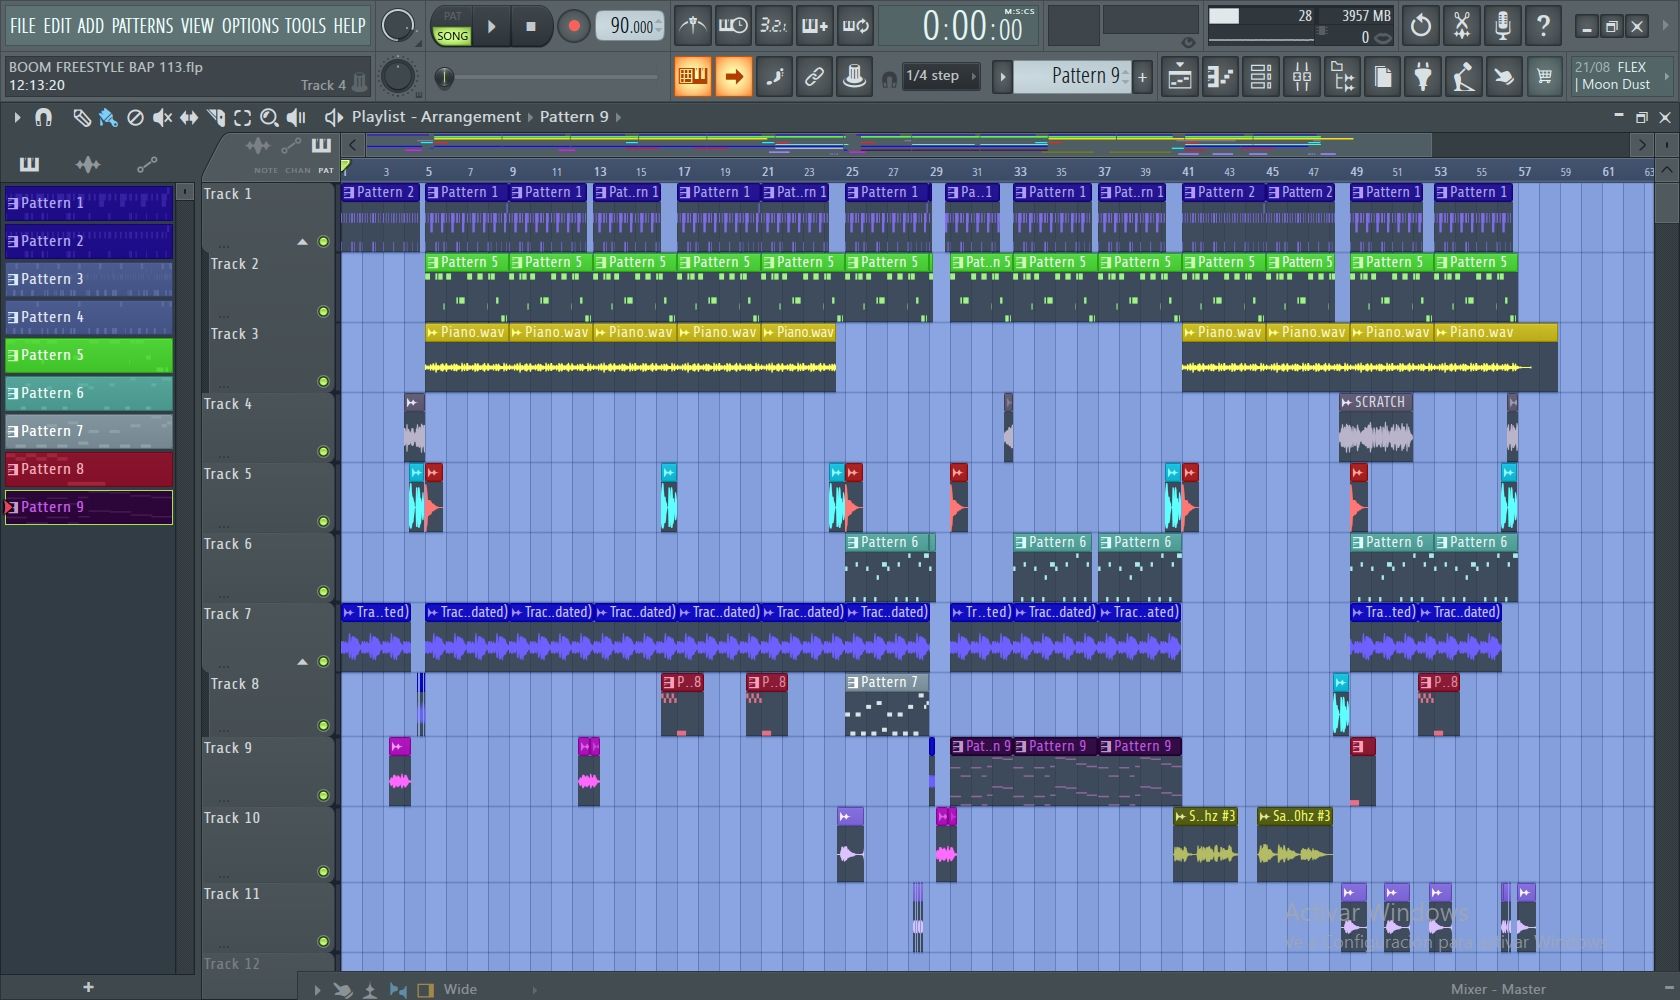The height and width of the screenshot is (1000, 1680).
Task: Open the Piano roll view
Action: (1220, 77)
